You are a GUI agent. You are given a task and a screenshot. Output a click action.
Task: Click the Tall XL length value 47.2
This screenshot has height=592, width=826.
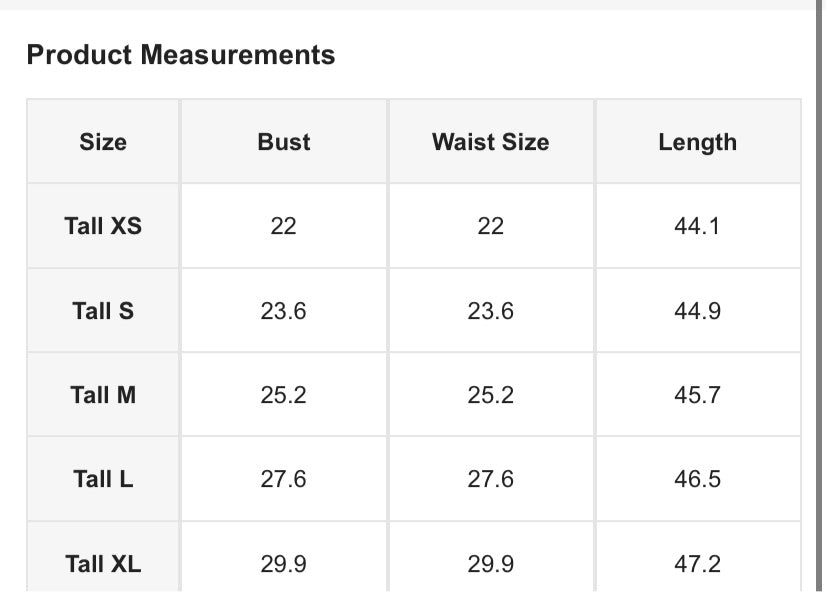pos(697,564)
